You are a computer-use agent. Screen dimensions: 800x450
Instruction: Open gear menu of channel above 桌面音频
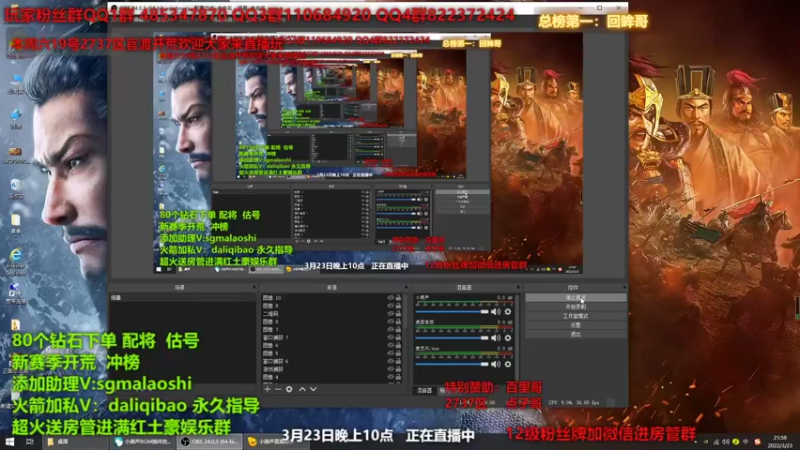click(508, 312)
